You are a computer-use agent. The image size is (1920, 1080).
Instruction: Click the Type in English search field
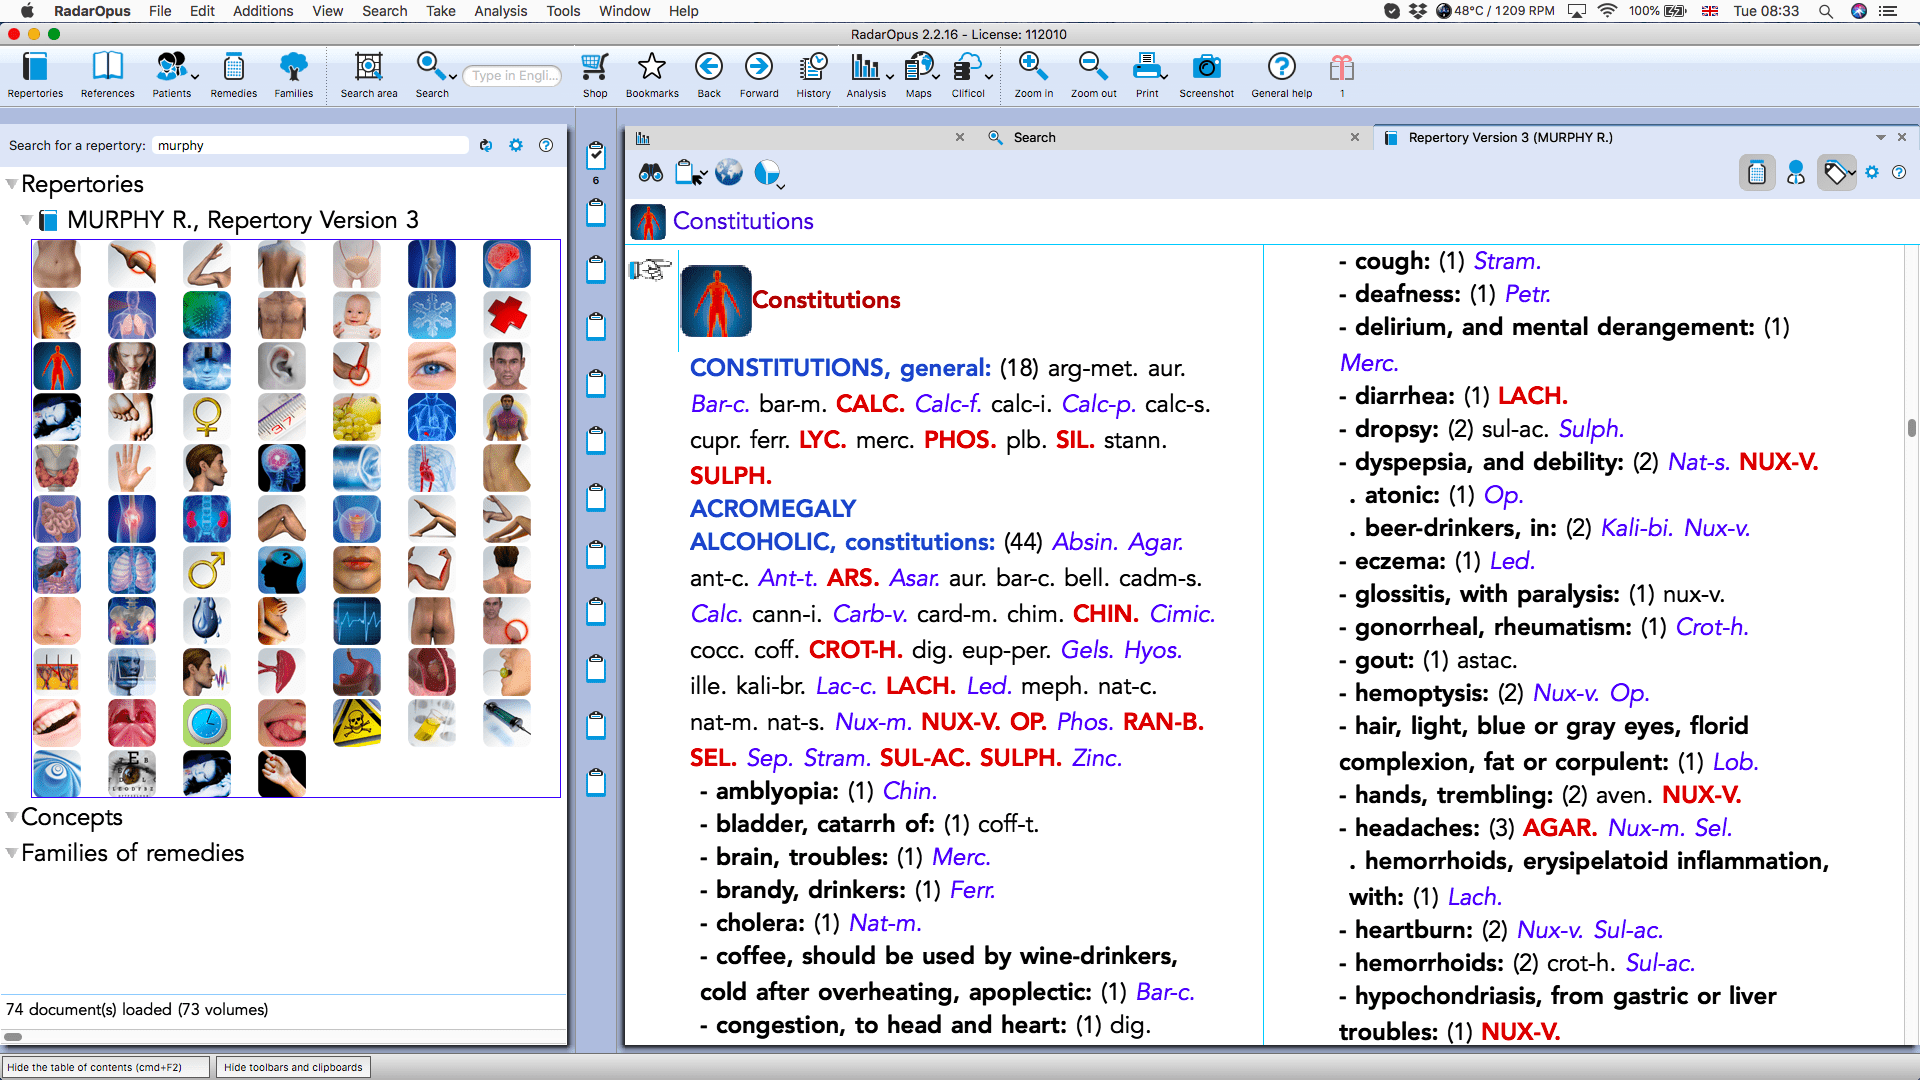pos(514,75)
